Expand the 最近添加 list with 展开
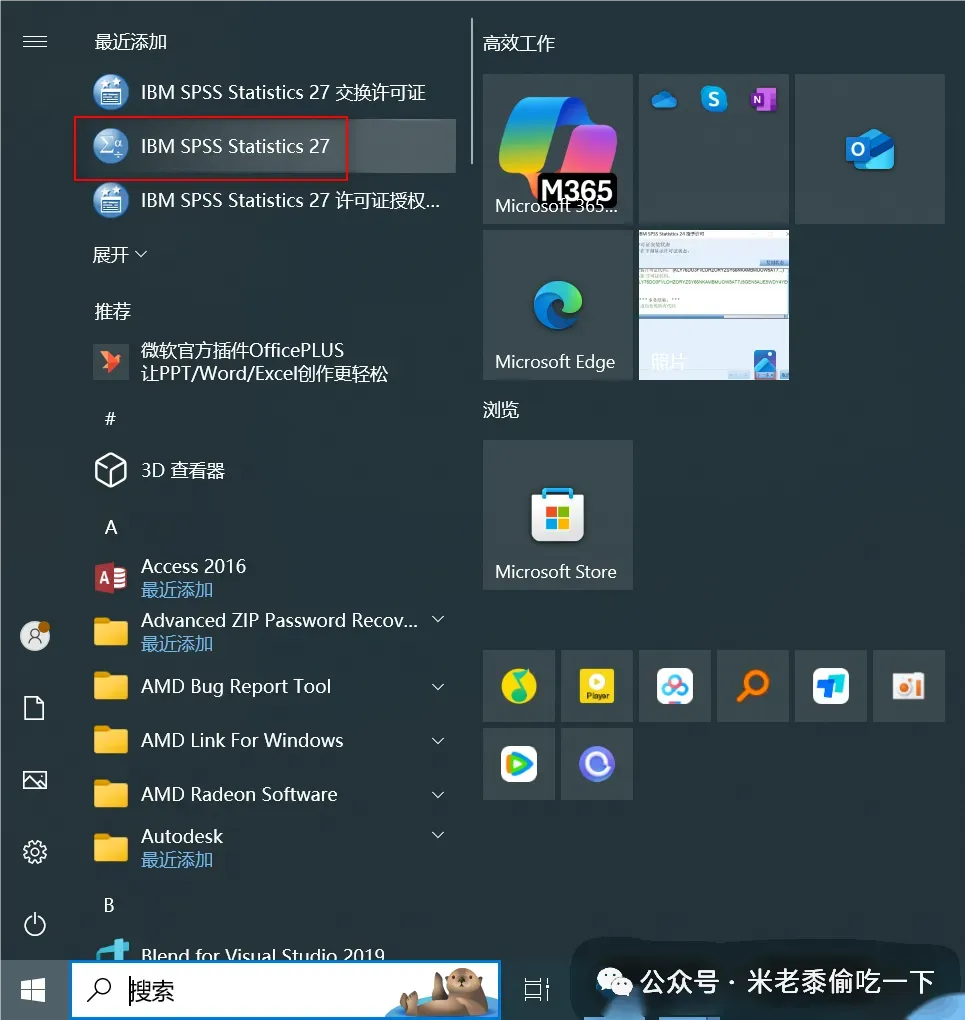 [120, 254]
